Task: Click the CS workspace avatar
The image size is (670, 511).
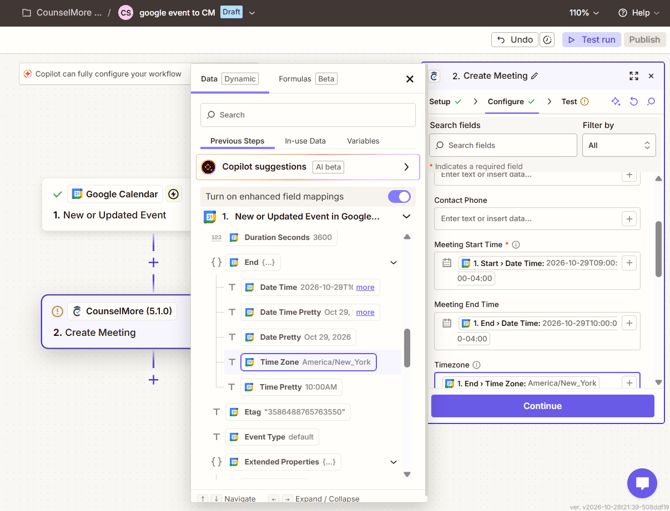Action: coord(126,13)
